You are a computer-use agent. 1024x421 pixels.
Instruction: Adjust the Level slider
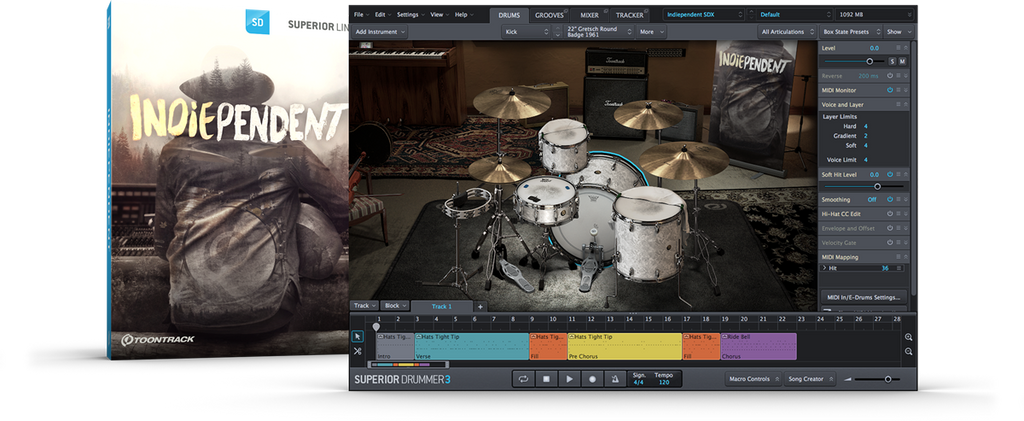point(869,61)
